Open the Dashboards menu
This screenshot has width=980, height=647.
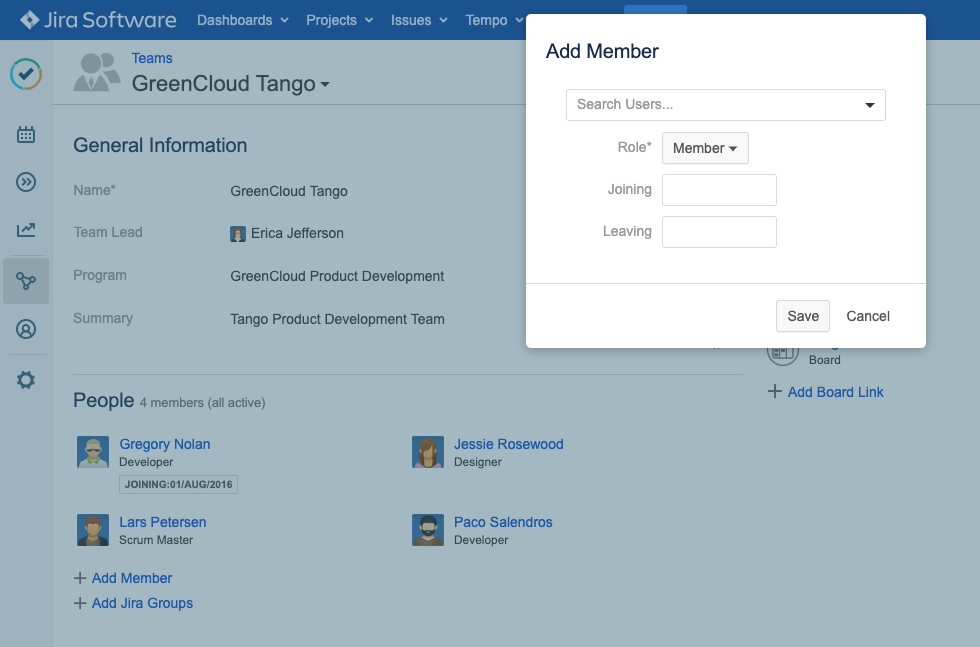click(243, 20)
